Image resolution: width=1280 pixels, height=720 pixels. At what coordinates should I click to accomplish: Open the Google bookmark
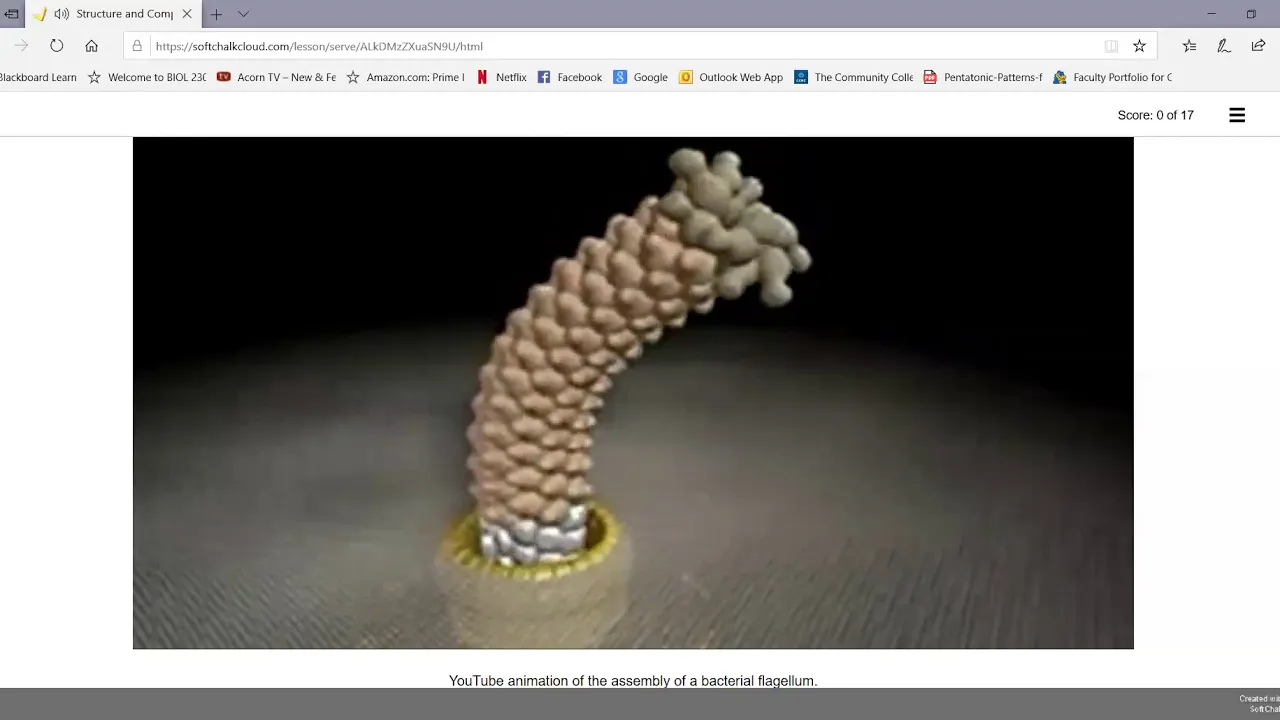pos(640,77)
